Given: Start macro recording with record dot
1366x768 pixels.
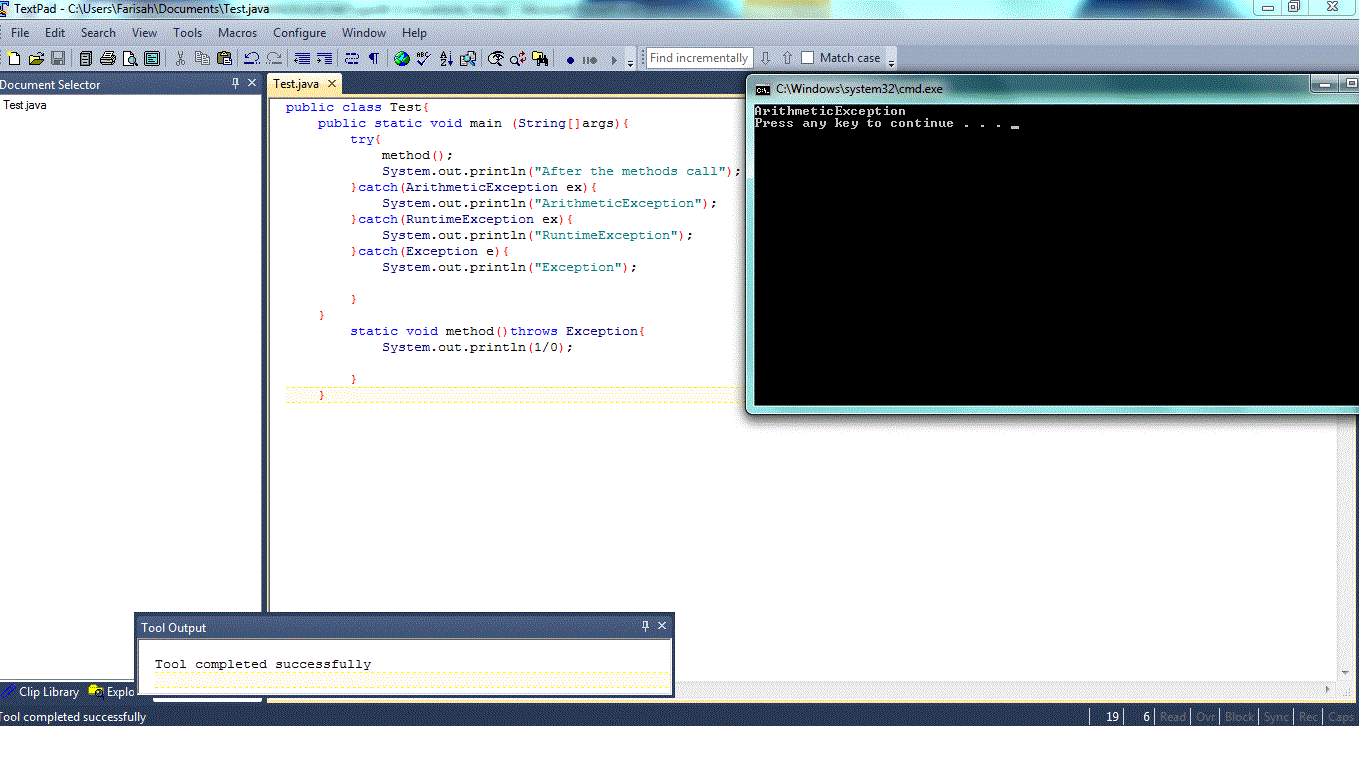Looking at the screenshot, I should tap(570, 60).
